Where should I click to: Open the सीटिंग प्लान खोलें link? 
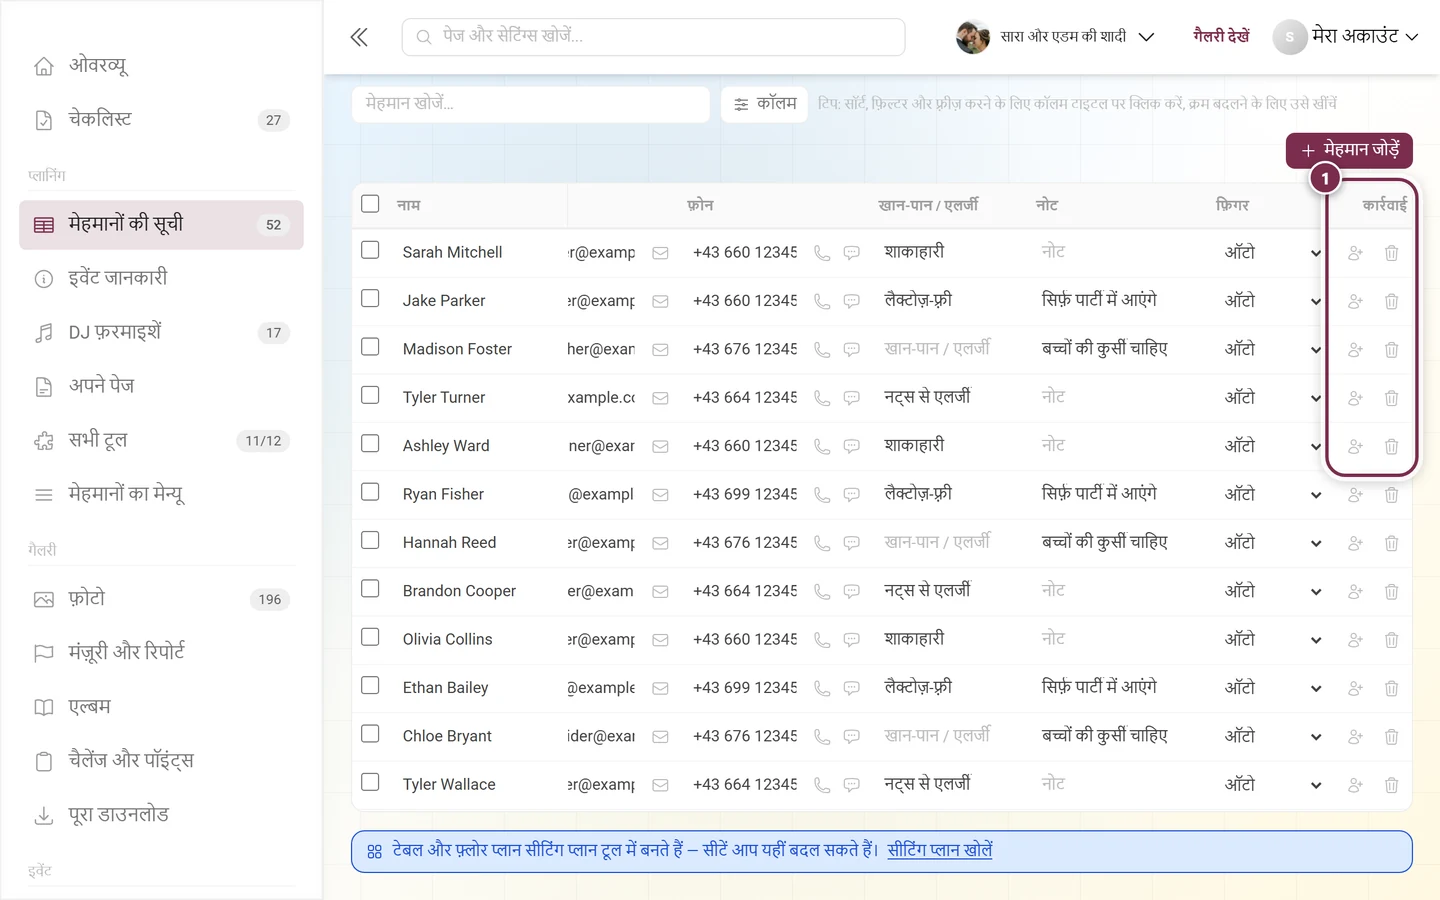pos(940,851)
